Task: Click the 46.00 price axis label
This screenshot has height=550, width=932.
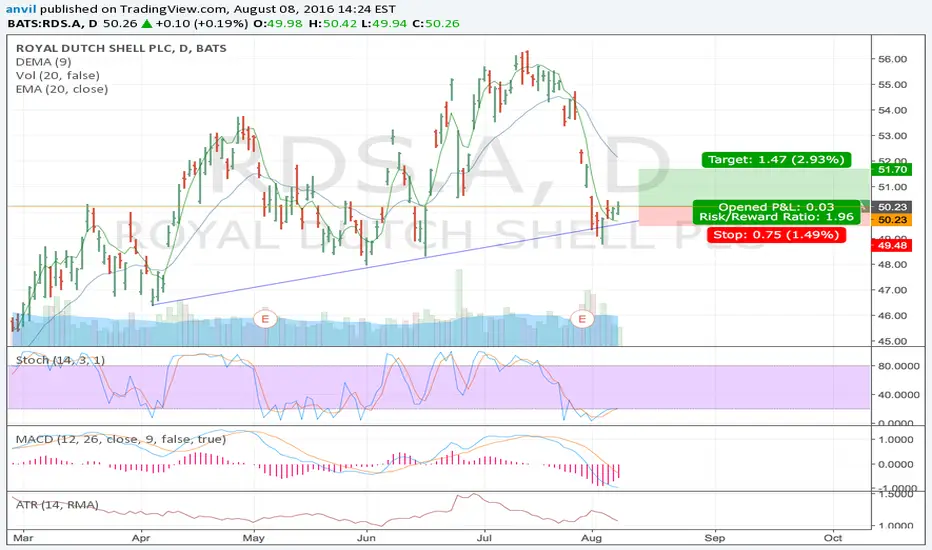Action: [x=892, y=316]
